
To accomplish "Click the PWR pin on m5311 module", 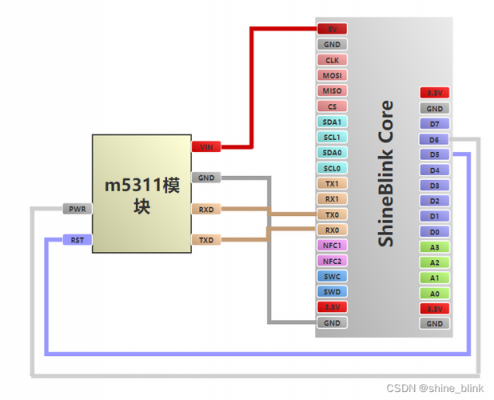I will pos(77,209).
